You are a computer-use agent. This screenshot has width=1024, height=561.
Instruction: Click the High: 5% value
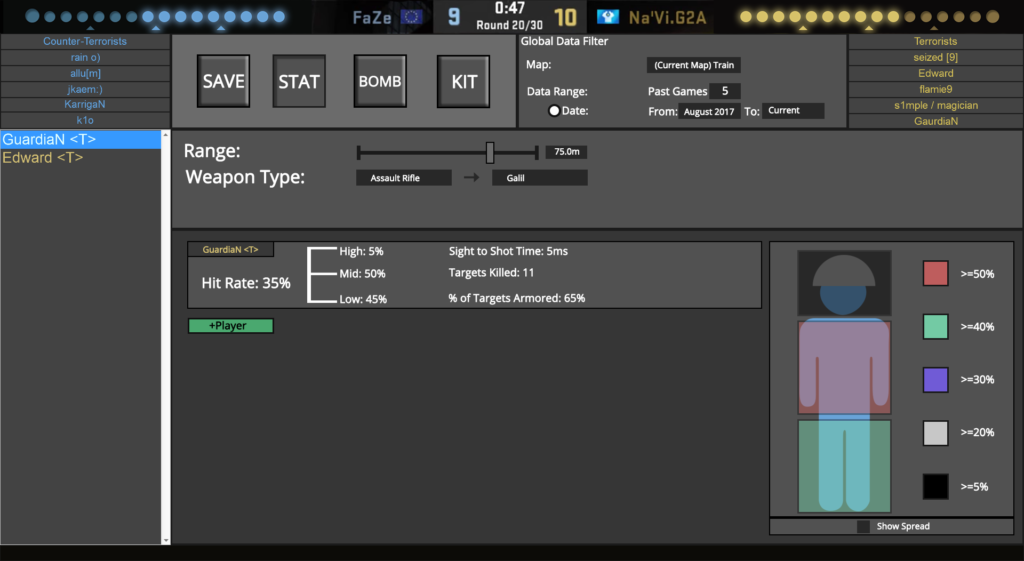pyautogui.click(x=361, y=251)
